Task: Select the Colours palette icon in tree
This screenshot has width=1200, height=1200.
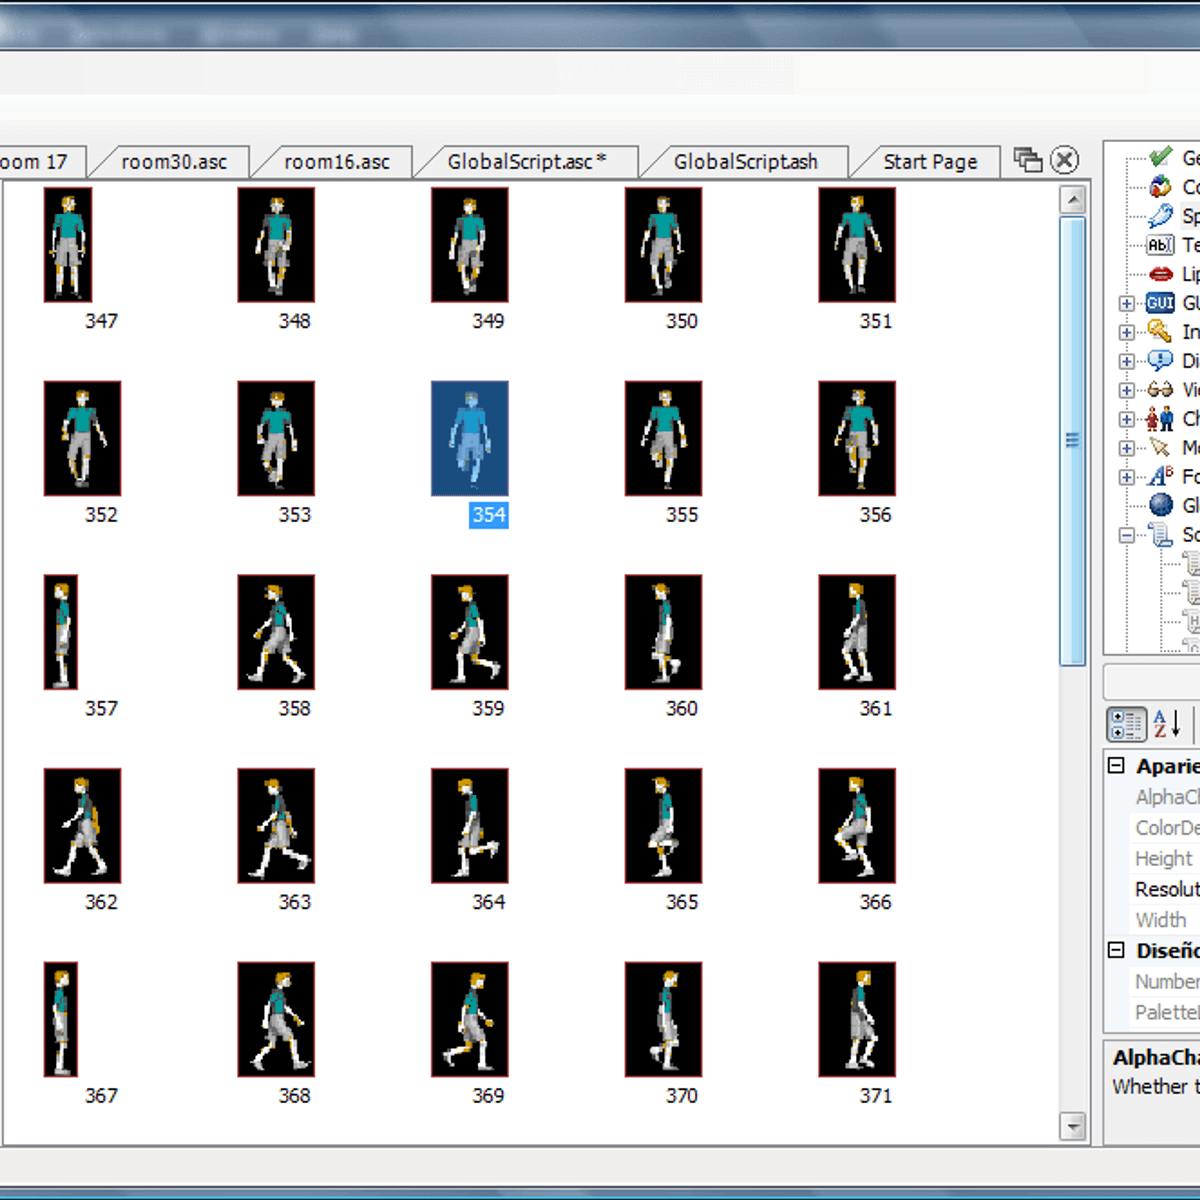Action: [1160, 186]
